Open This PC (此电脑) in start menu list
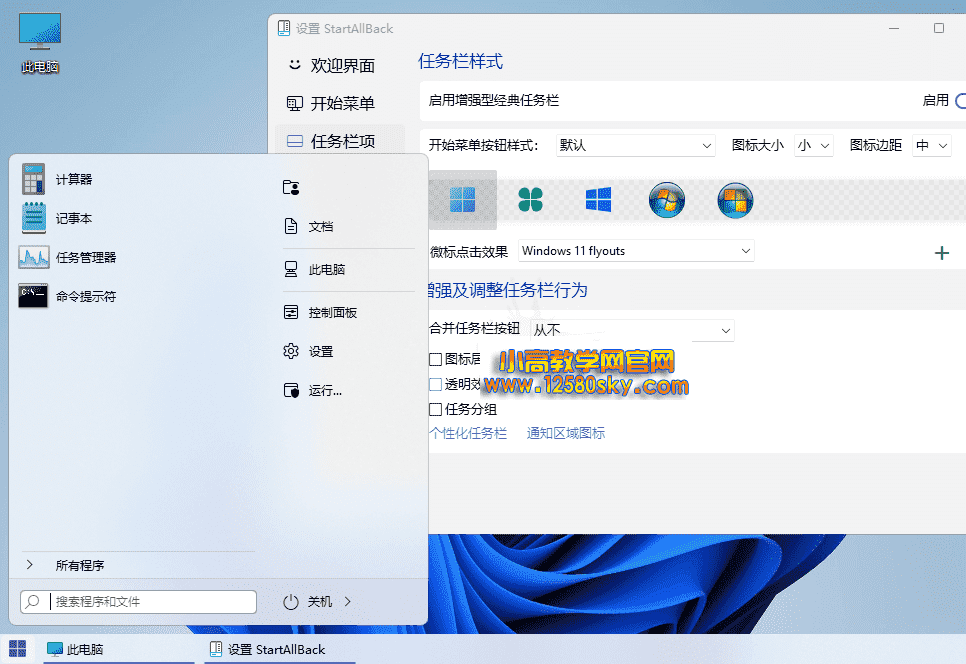This screenshot has height=664, width=966. tap(314, 269)
